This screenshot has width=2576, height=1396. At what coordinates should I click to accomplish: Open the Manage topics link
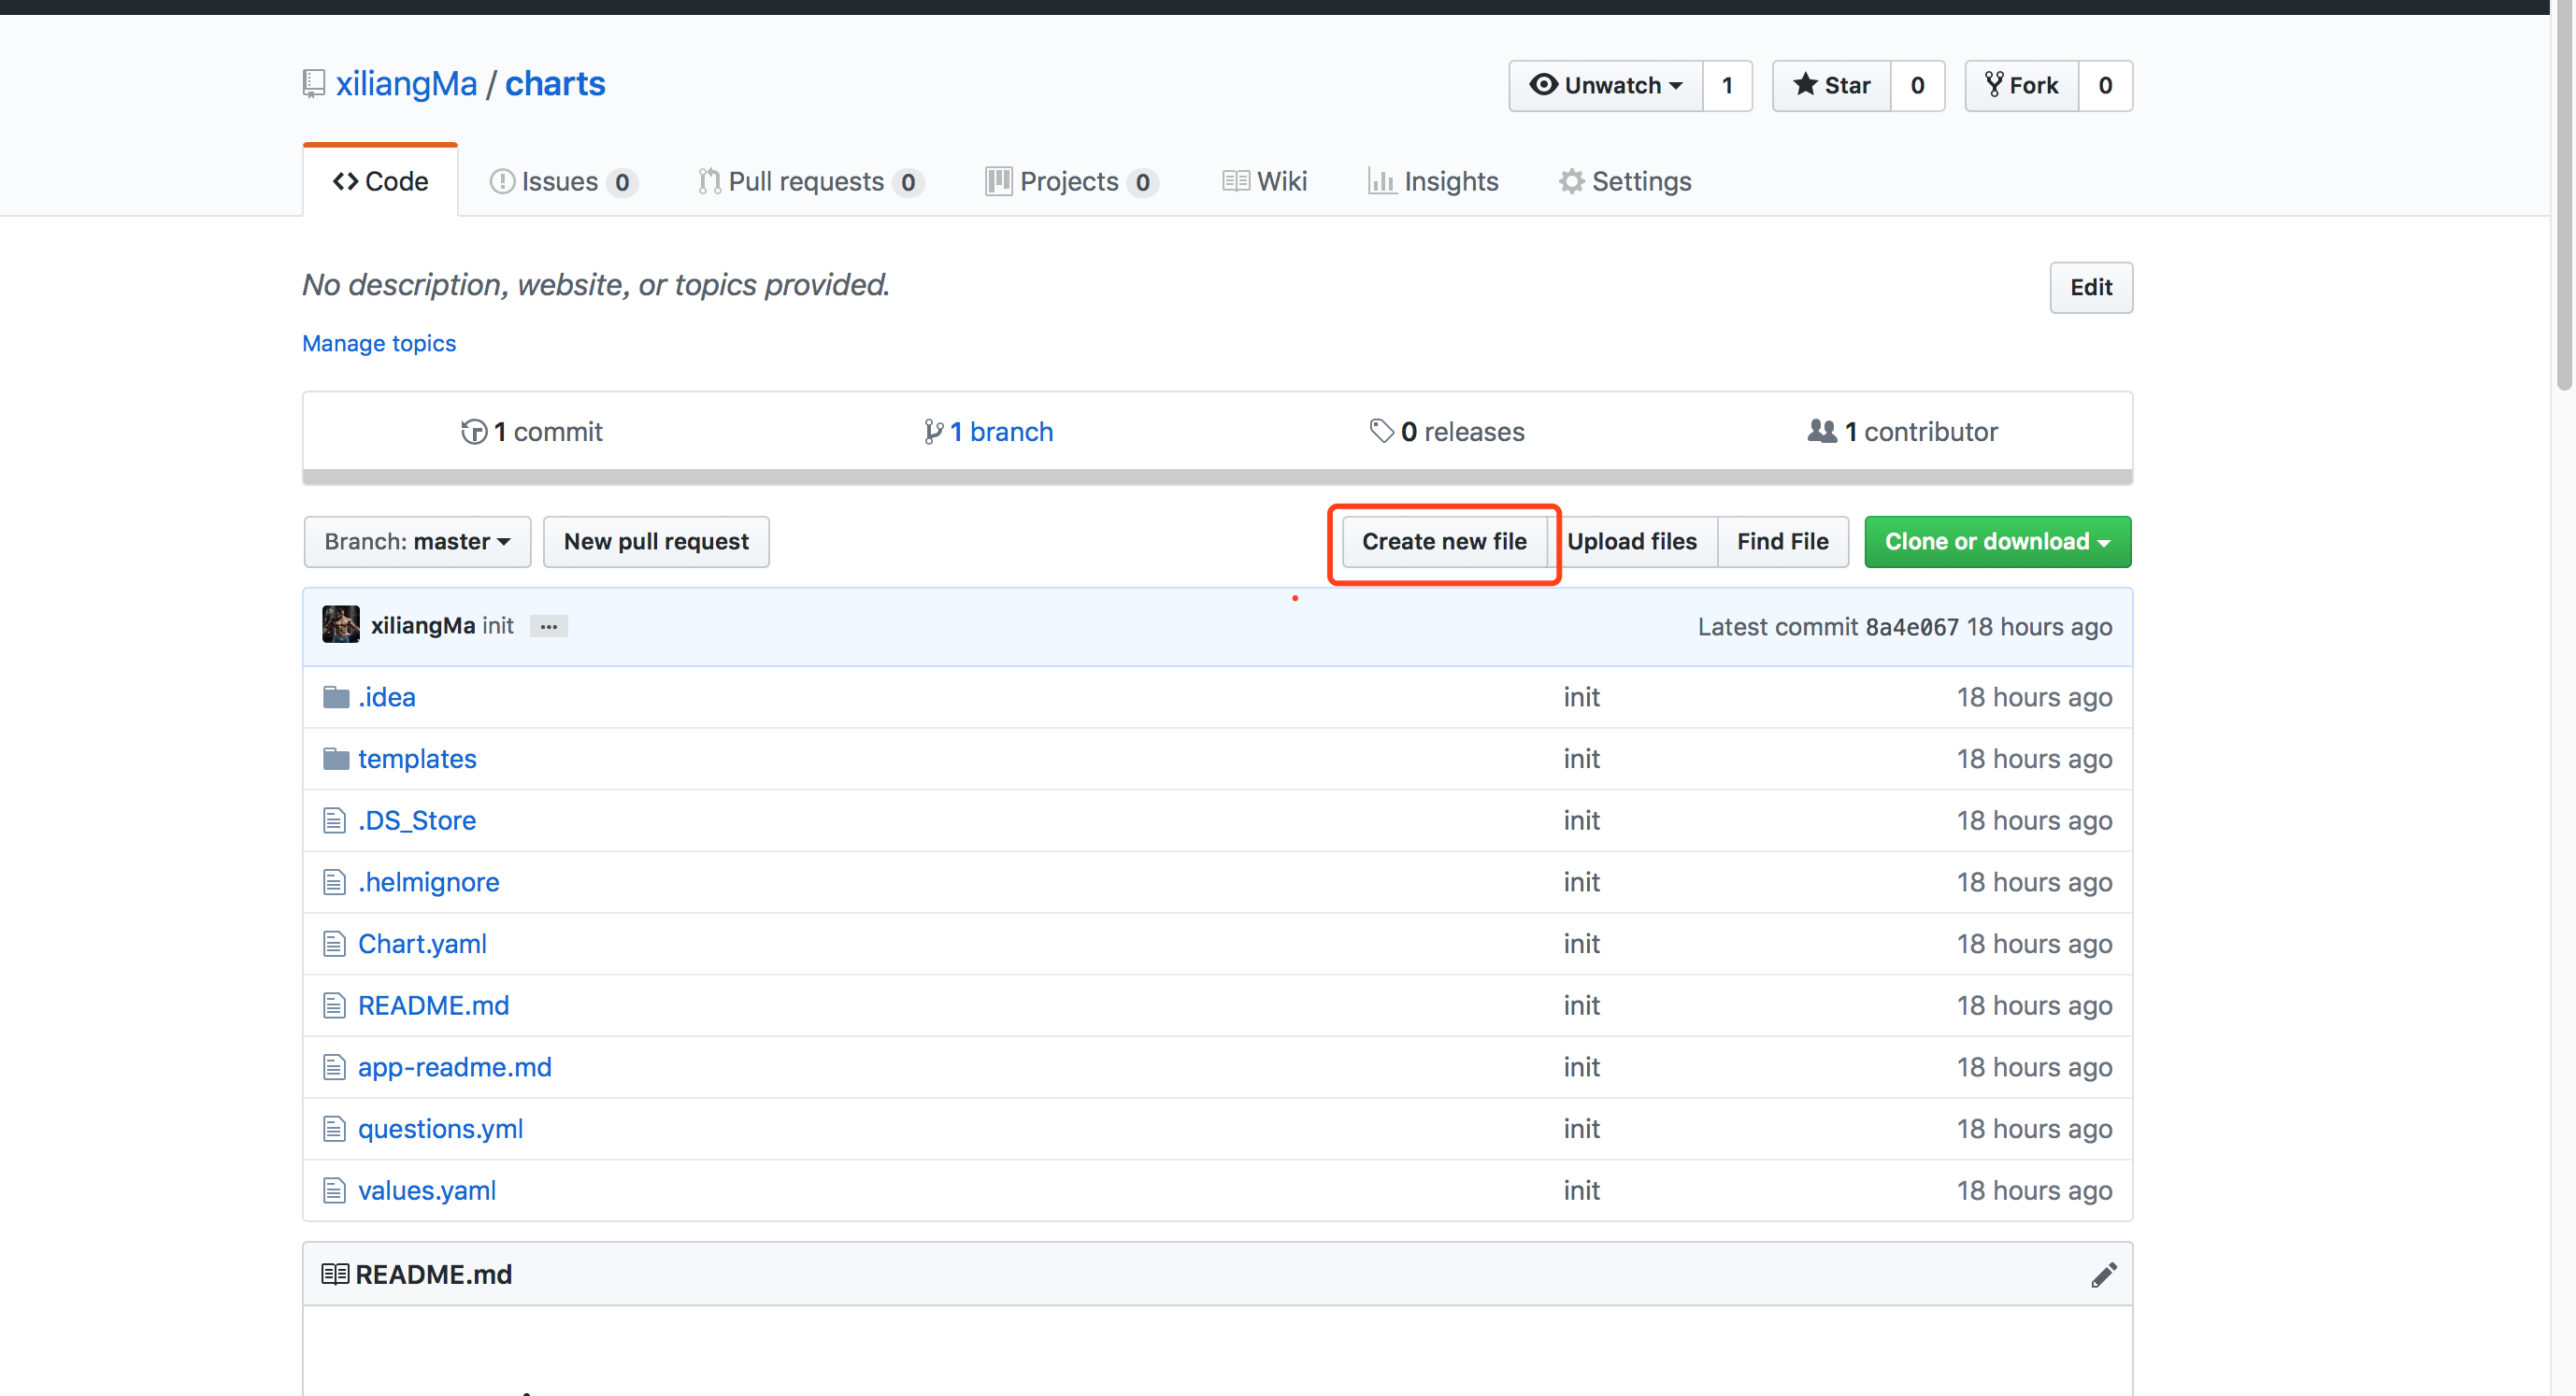[x=379, y=343]
